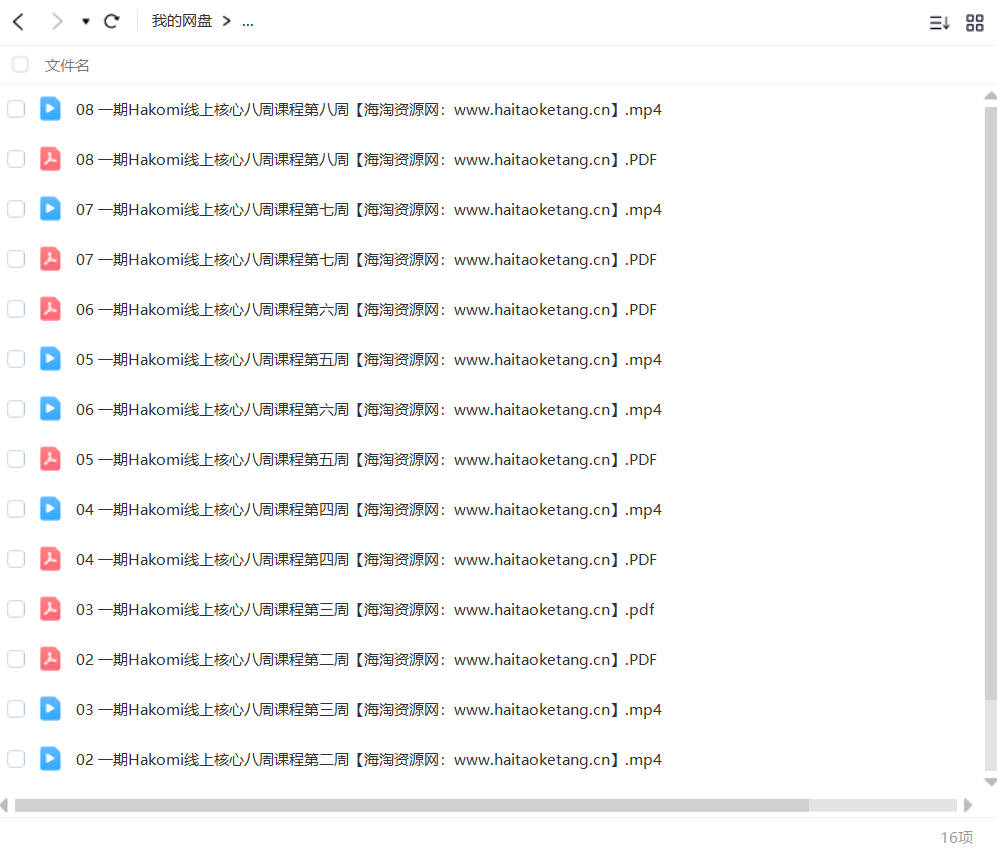Check the box for 04 第四周 .PDF

(16, 559)
